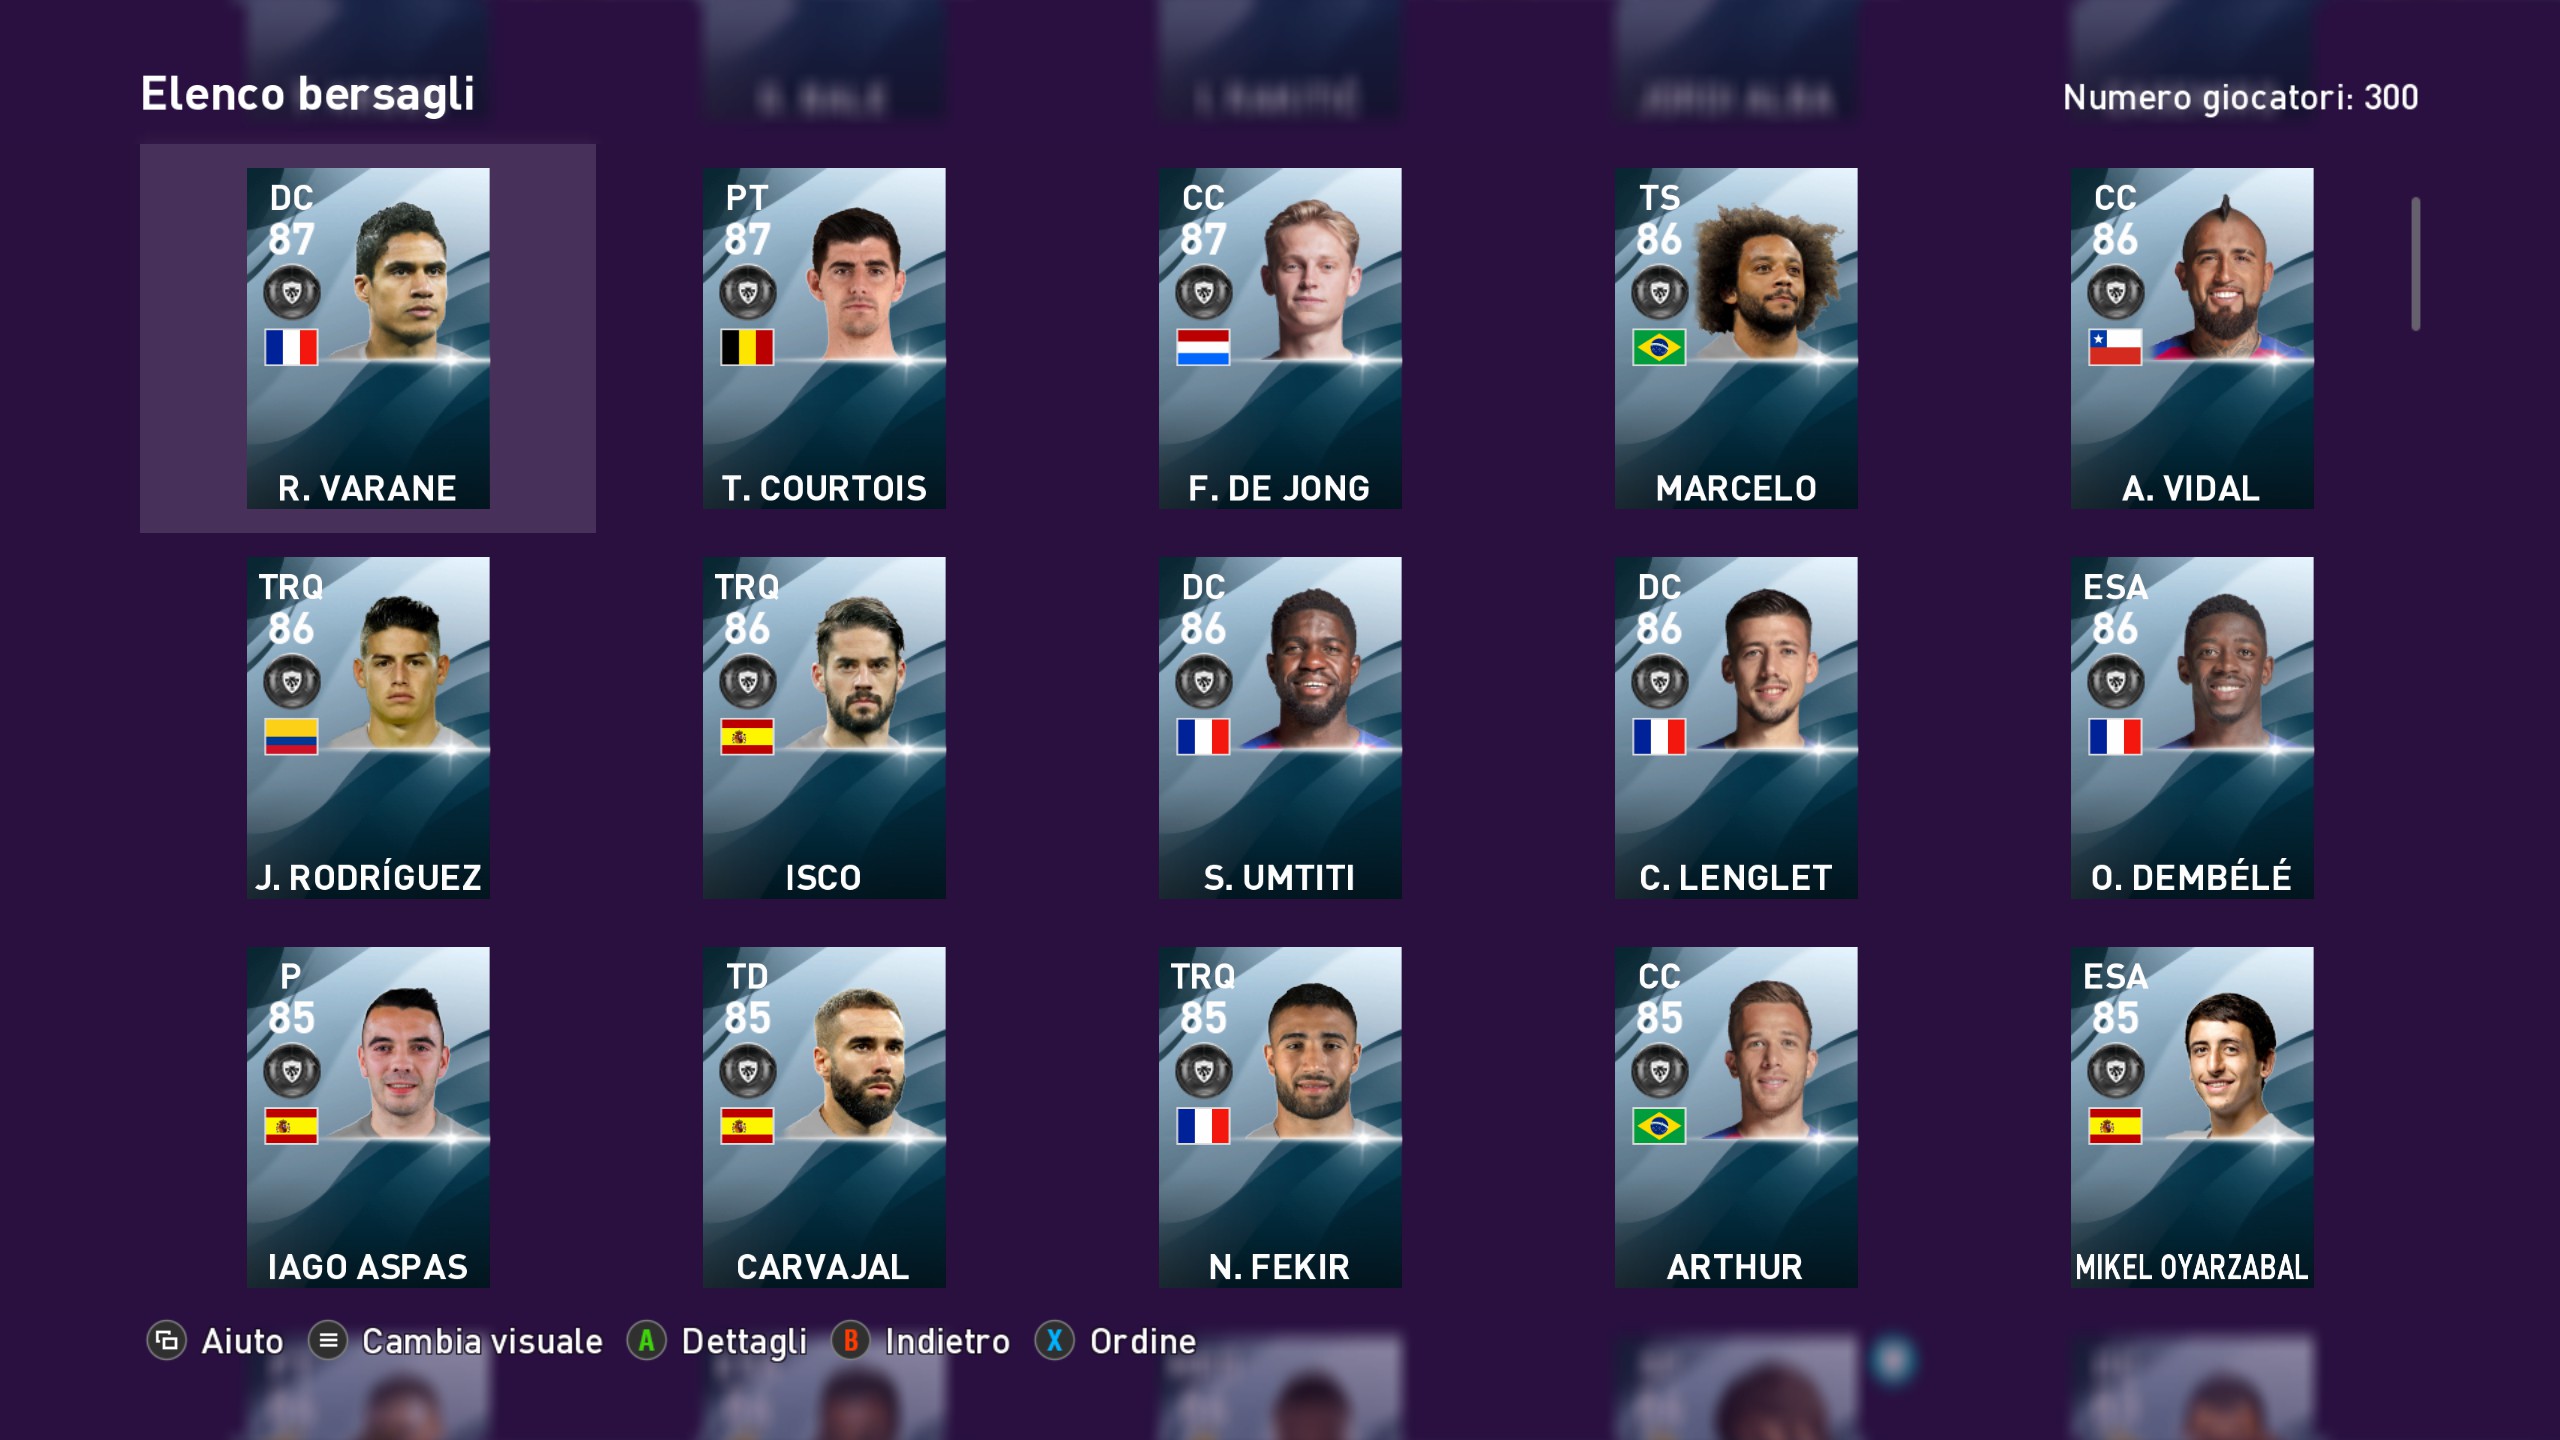
Task: Click the French flag on R. Varane's card
Action: 291,347
